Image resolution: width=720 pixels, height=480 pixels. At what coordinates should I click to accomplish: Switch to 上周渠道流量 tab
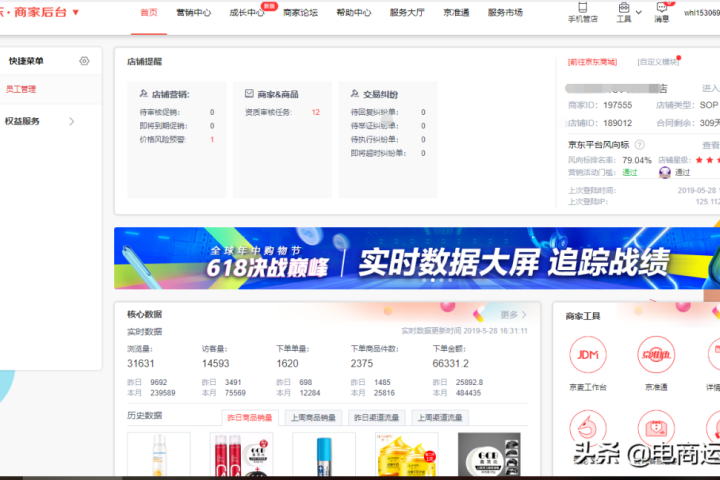click(x=440, y=418)
